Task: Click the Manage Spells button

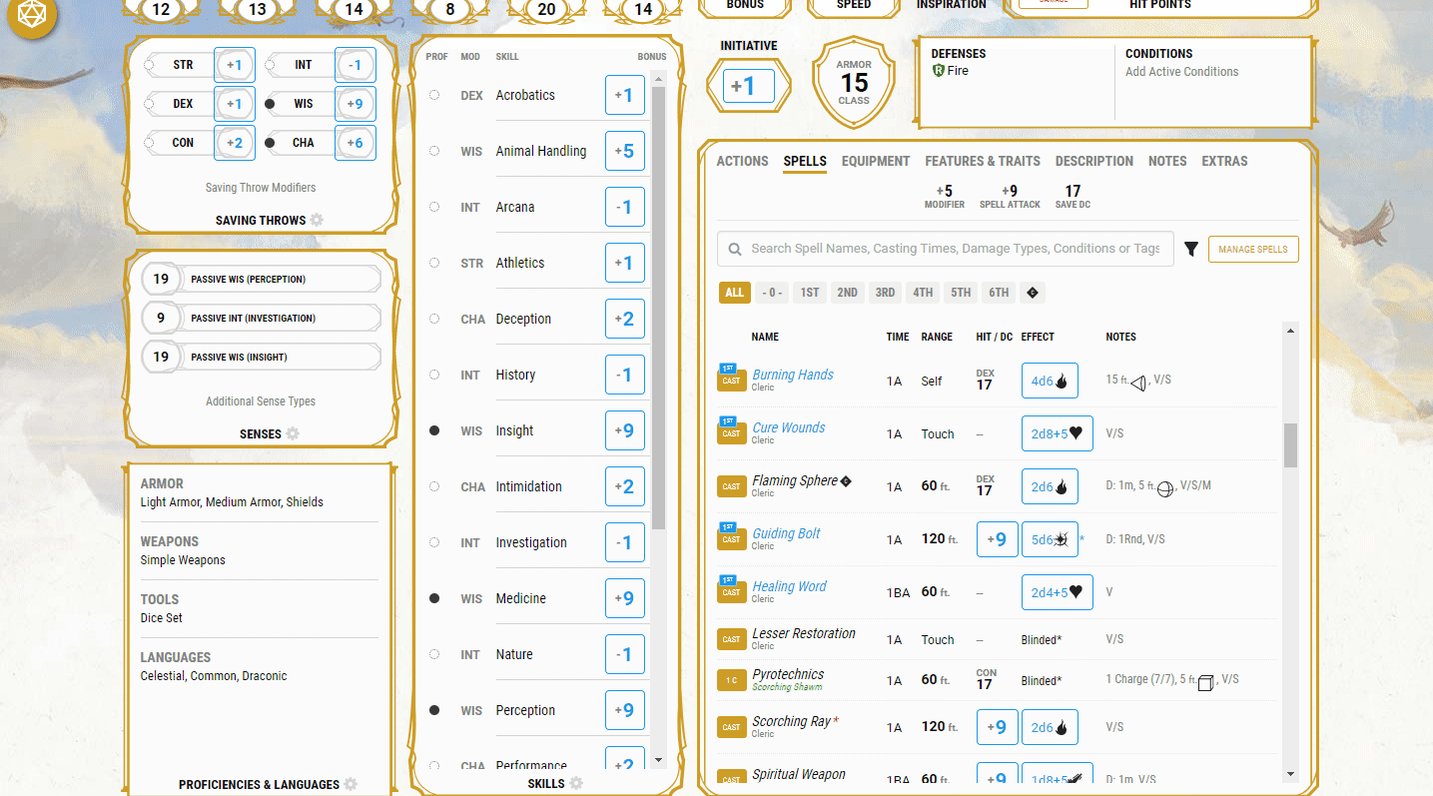Action: click(x=1253, y=249)
